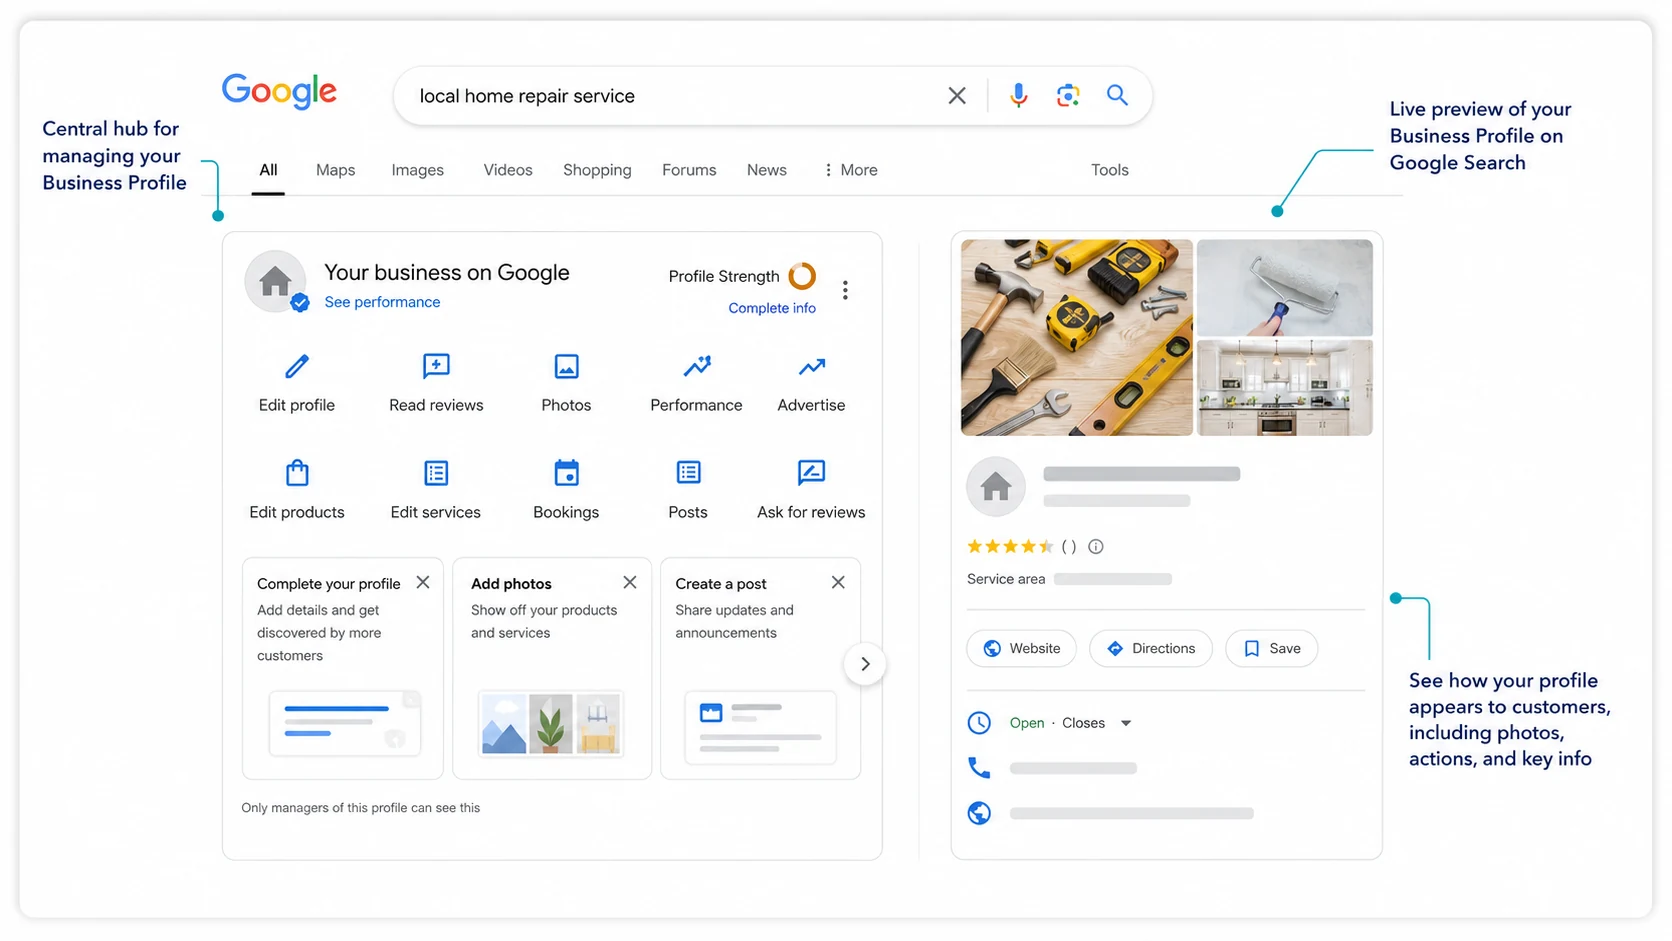Expand the hours dropdown arrow next to Closes

coord(1126,723)
